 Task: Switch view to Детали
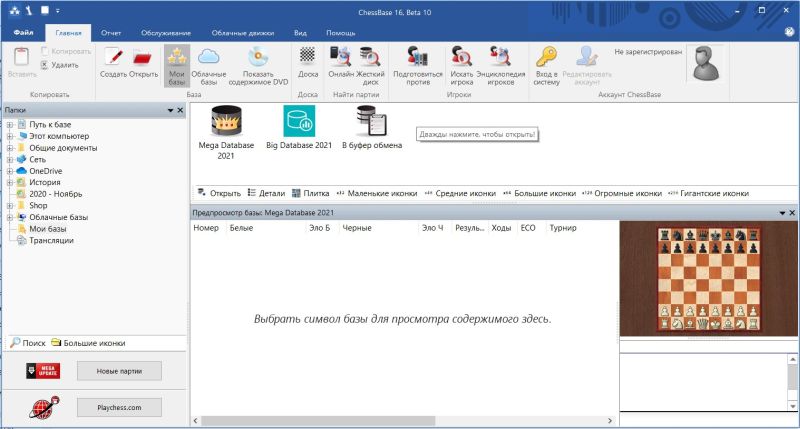[266, 193]
